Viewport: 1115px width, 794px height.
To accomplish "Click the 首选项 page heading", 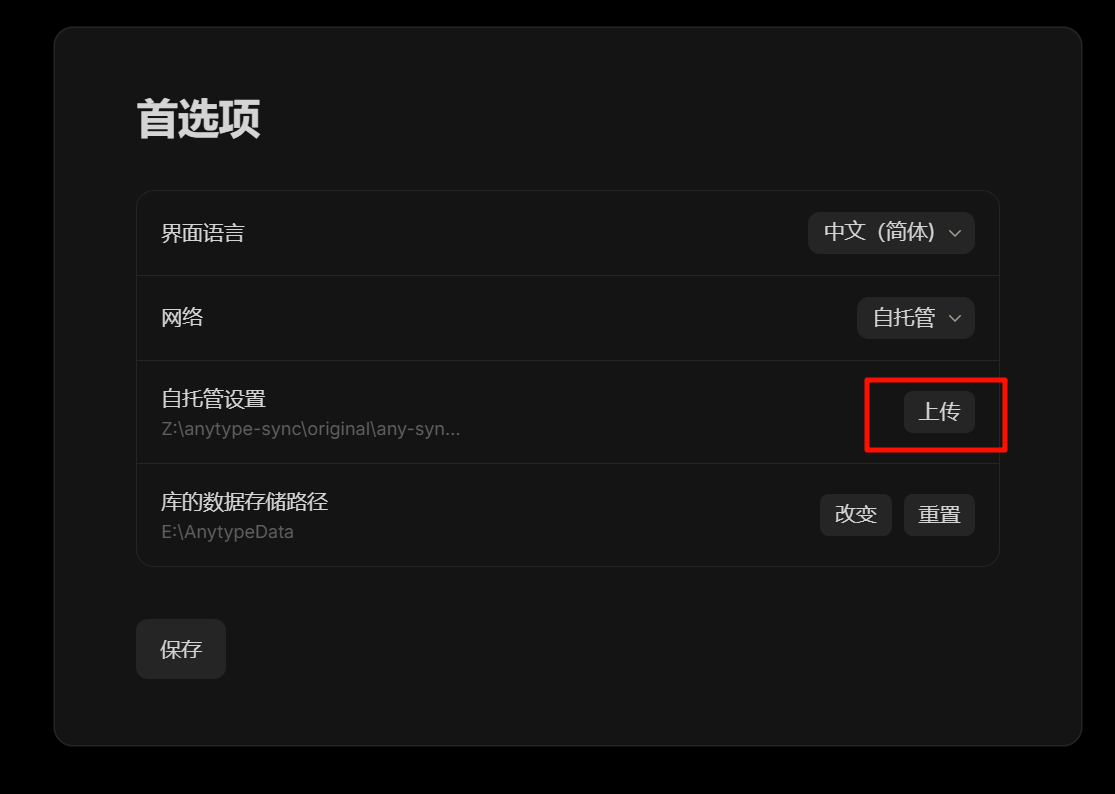I will 198,119.
